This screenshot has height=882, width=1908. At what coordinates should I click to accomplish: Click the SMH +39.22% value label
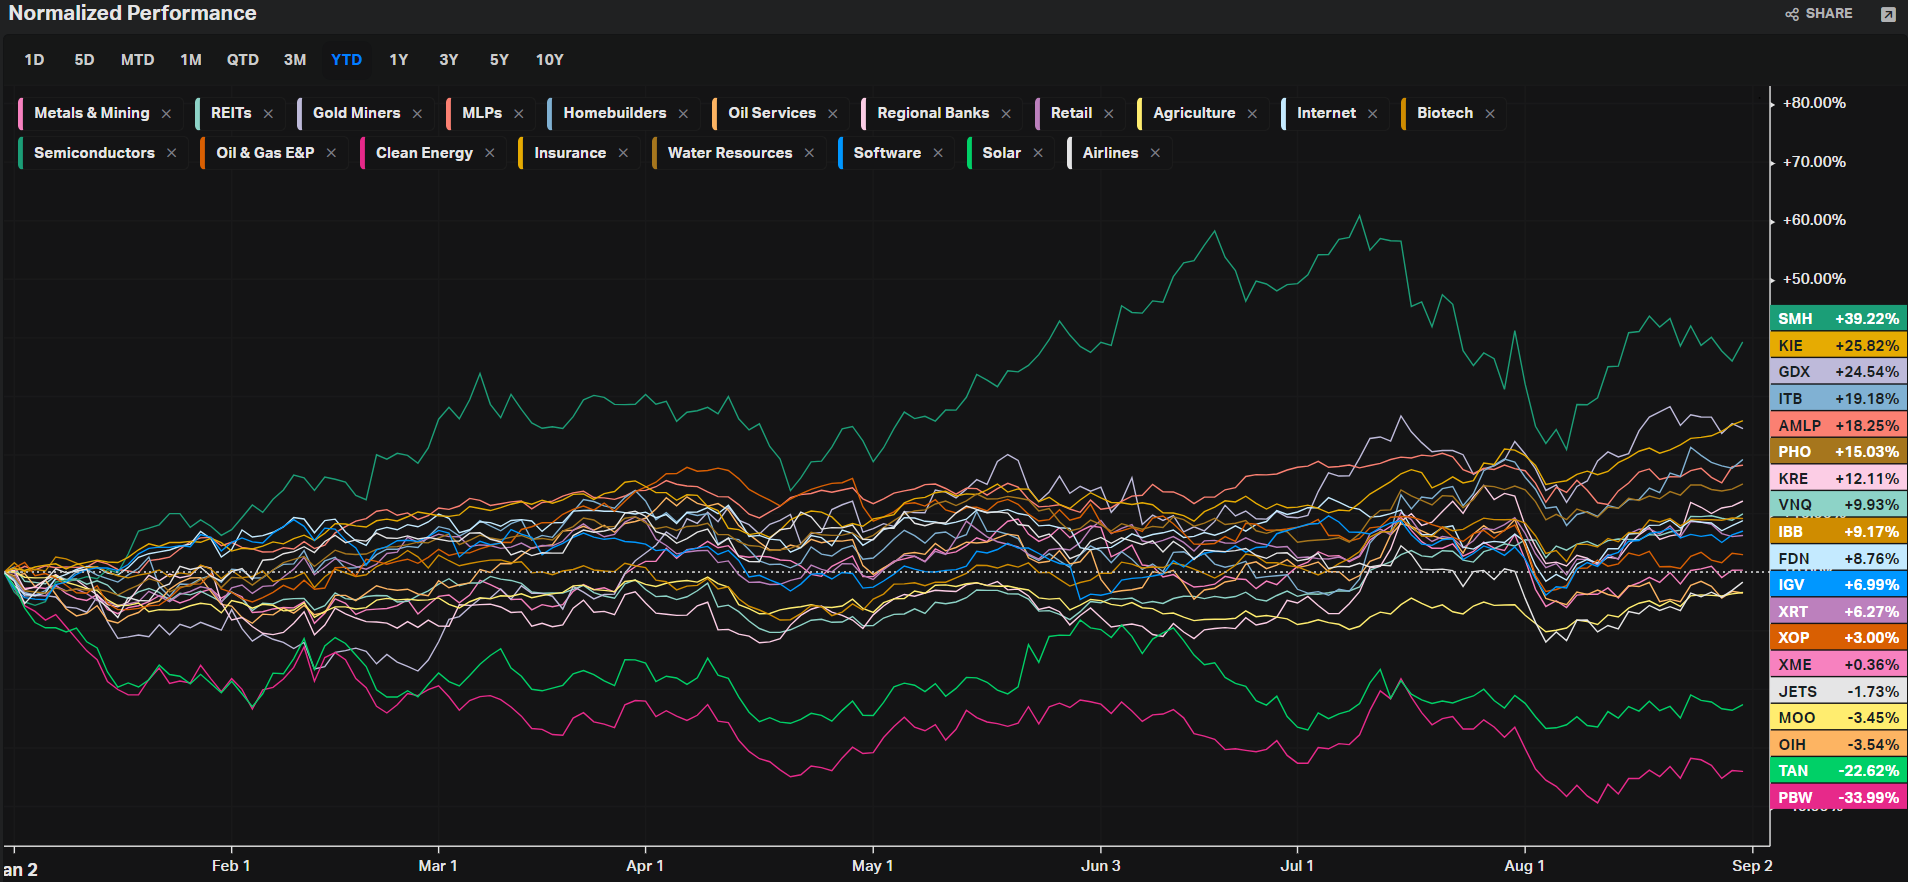(x=1838, y=319)
